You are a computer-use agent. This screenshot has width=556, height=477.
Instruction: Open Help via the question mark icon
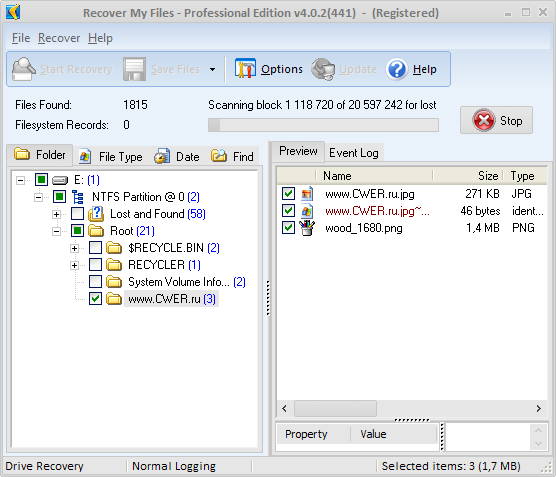(x=396, y=69)
